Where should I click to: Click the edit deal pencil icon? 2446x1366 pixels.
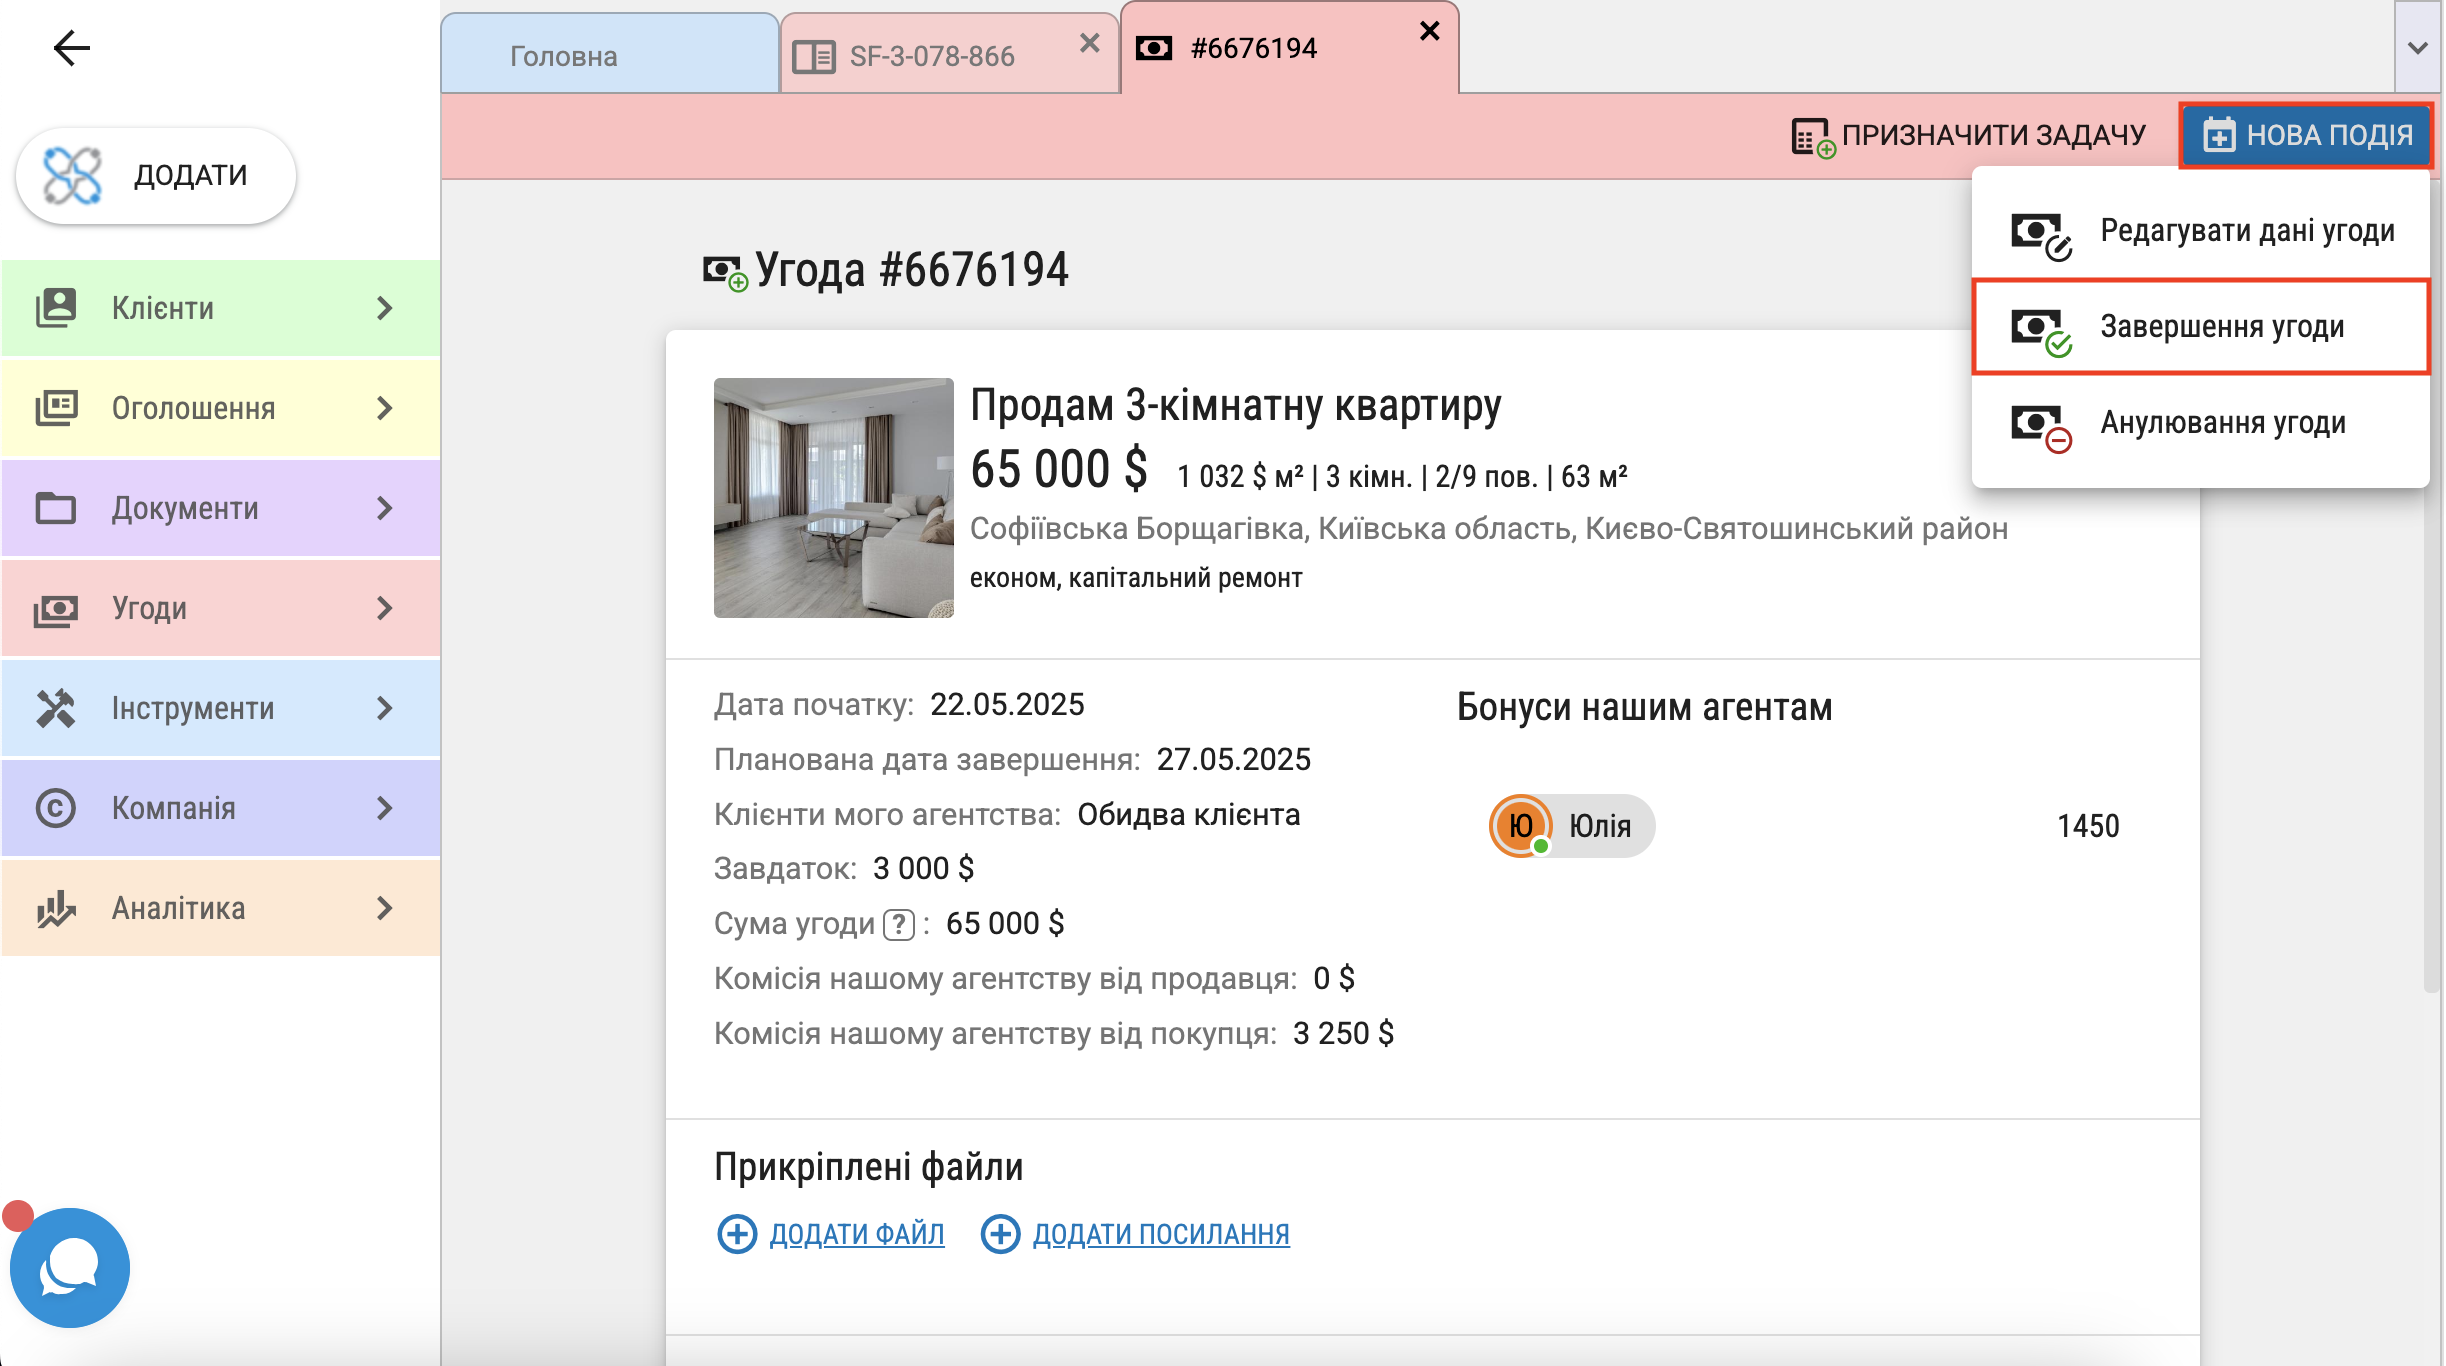point(2041,235)
